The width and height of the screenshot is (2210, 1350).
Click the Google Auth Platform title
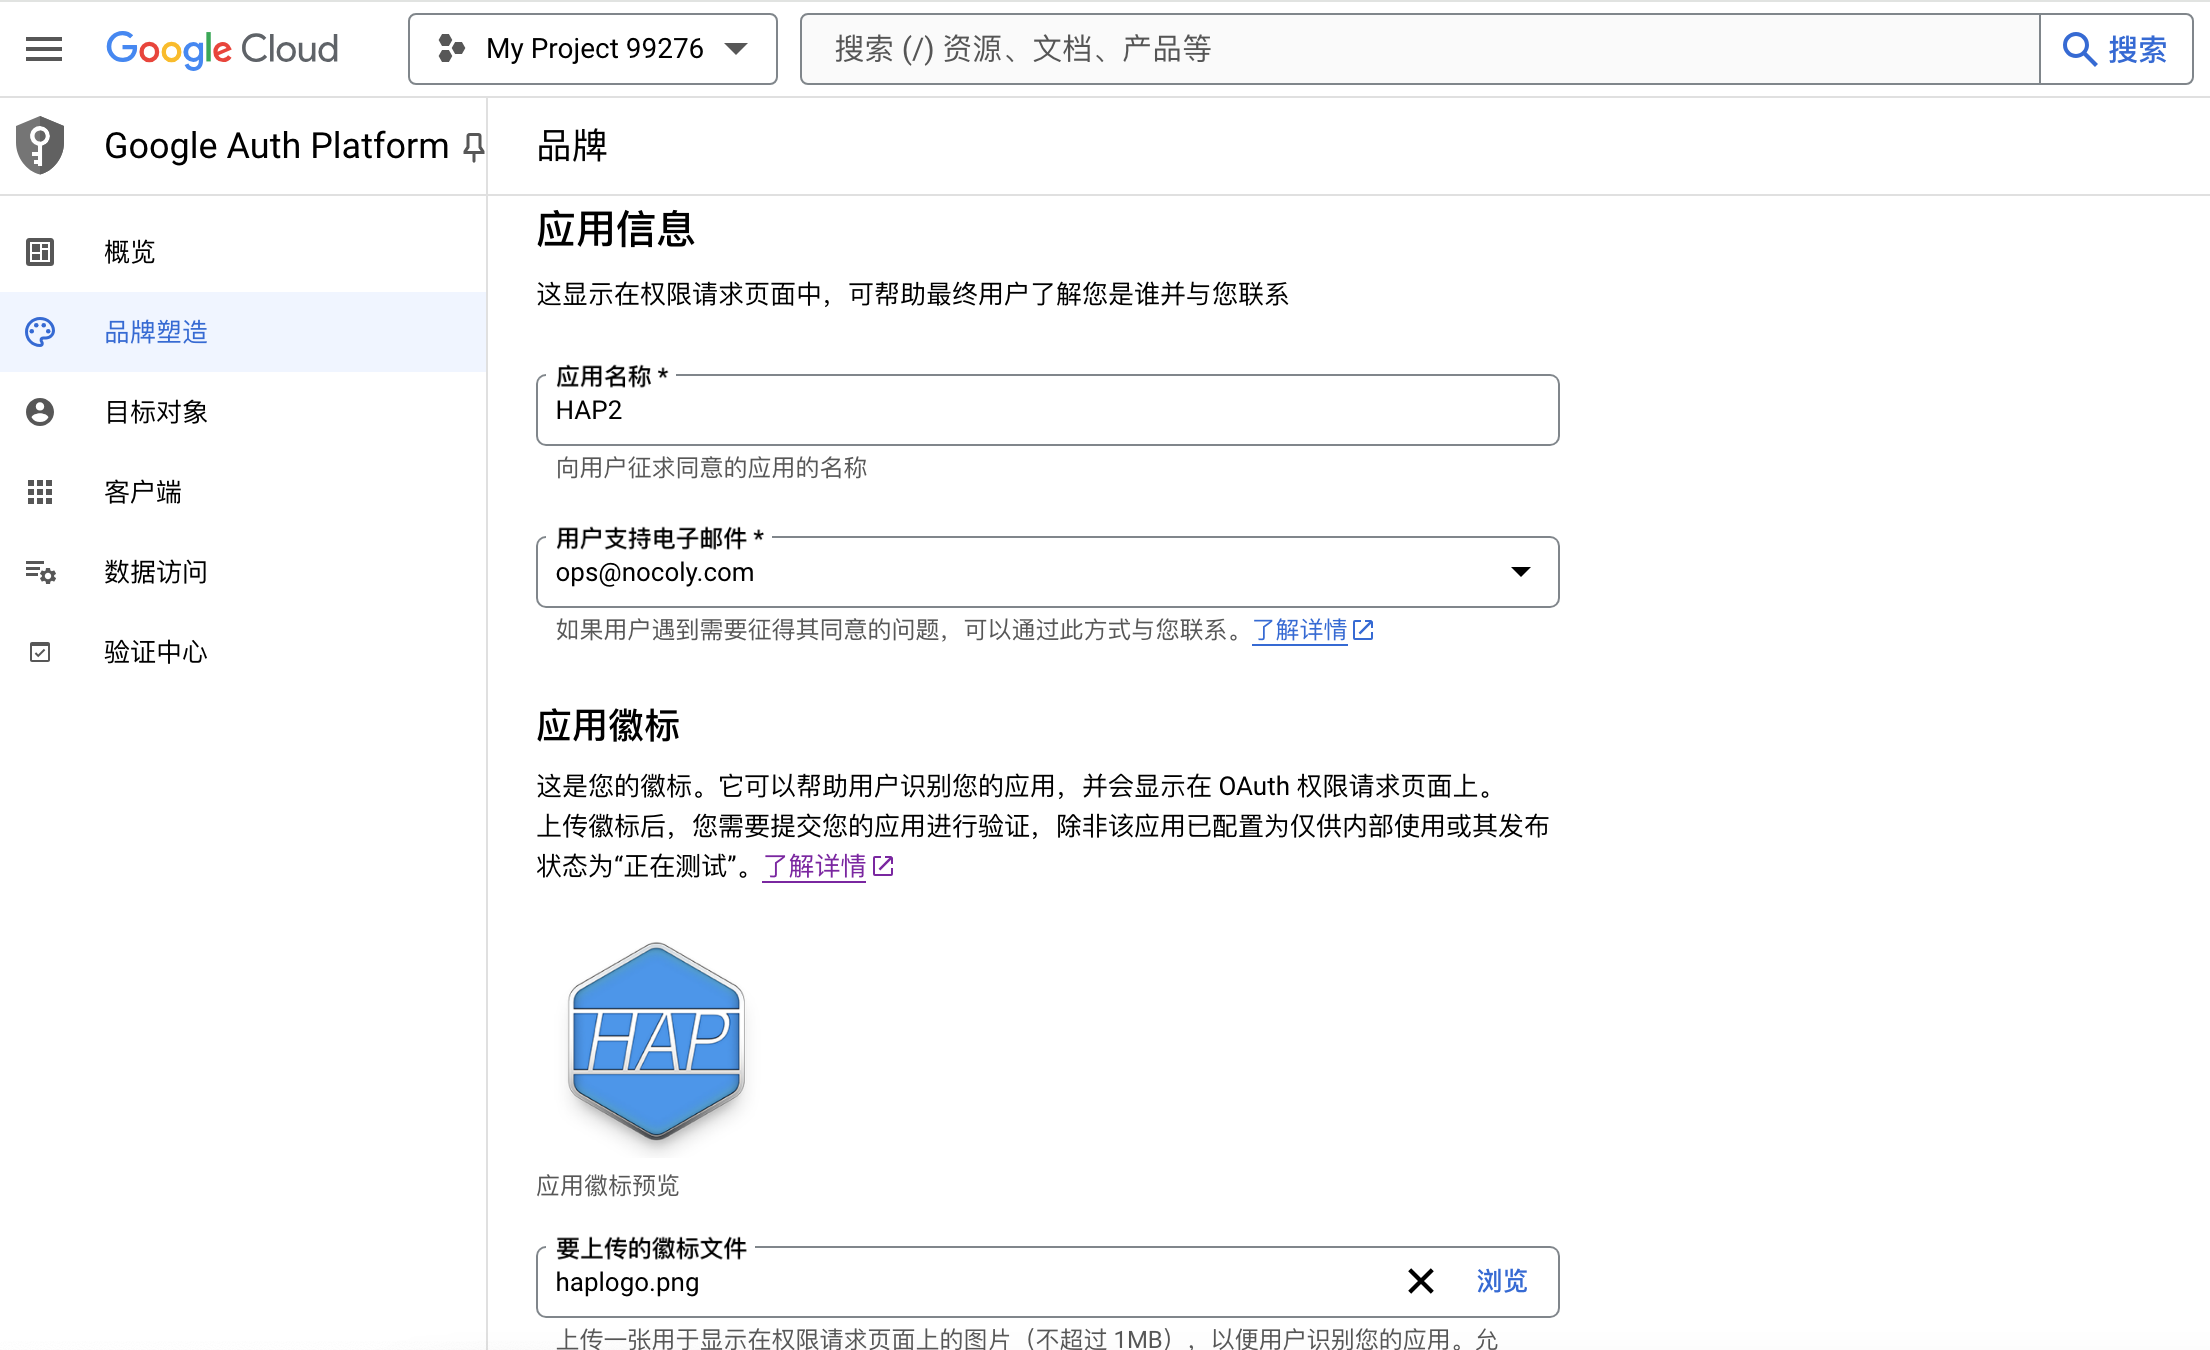276,146
